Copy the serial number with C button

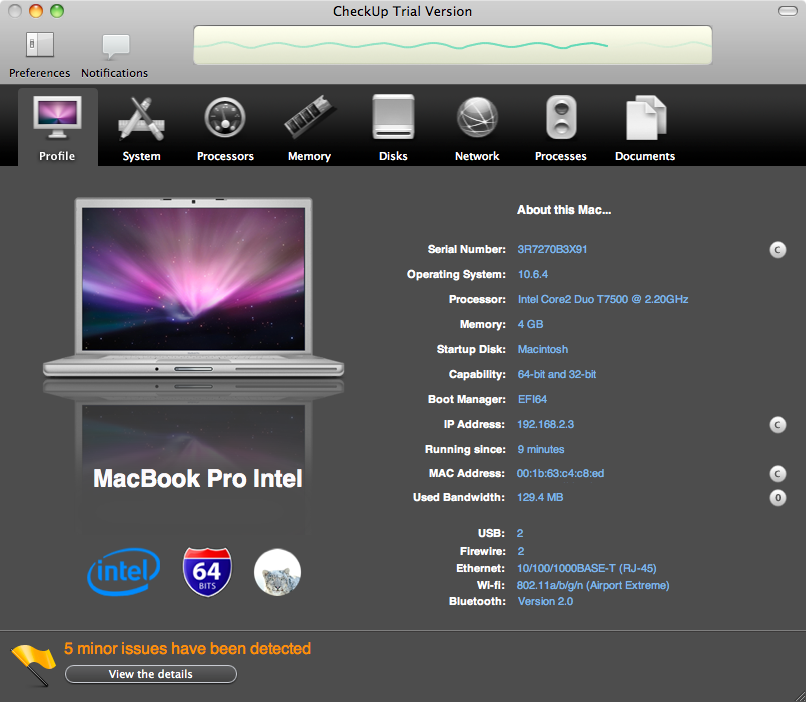(778, 250)
